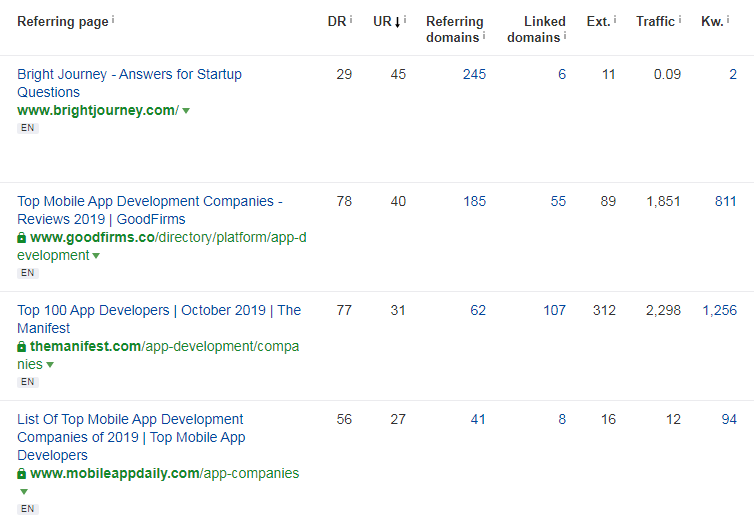754x525 pixels.
Task: Click keywords value 94
Action: tap(729, 420)
